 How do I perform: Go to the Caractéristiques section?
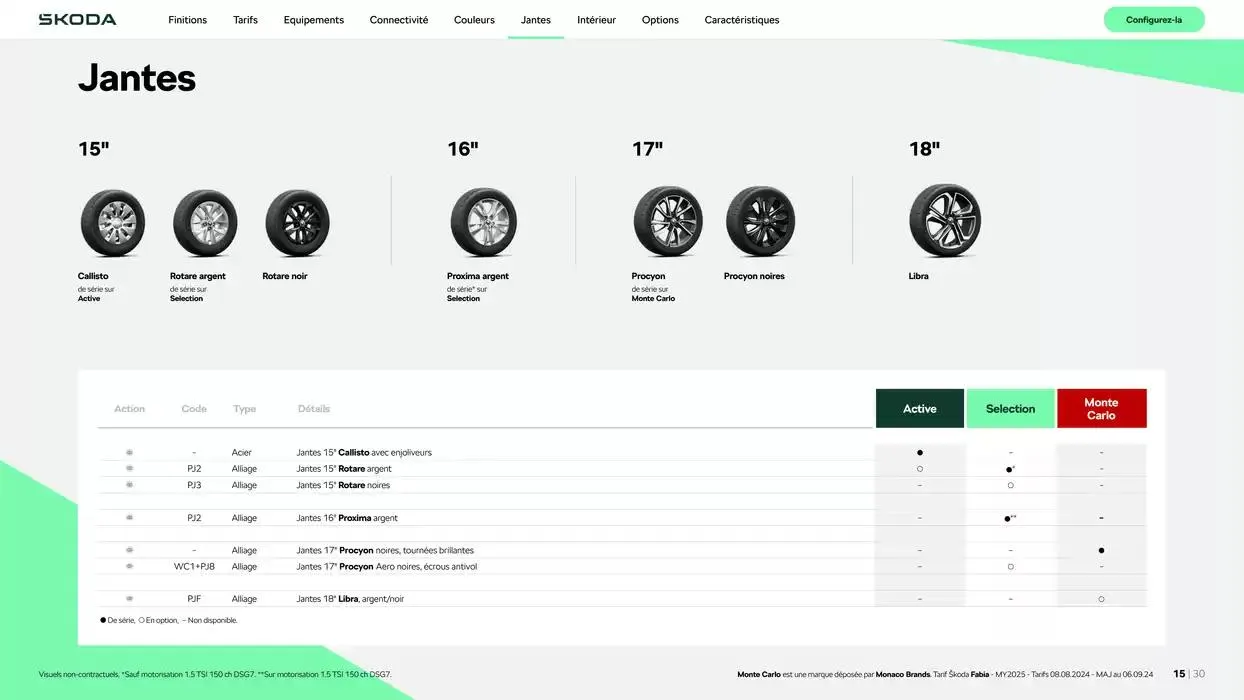point(741,20)
